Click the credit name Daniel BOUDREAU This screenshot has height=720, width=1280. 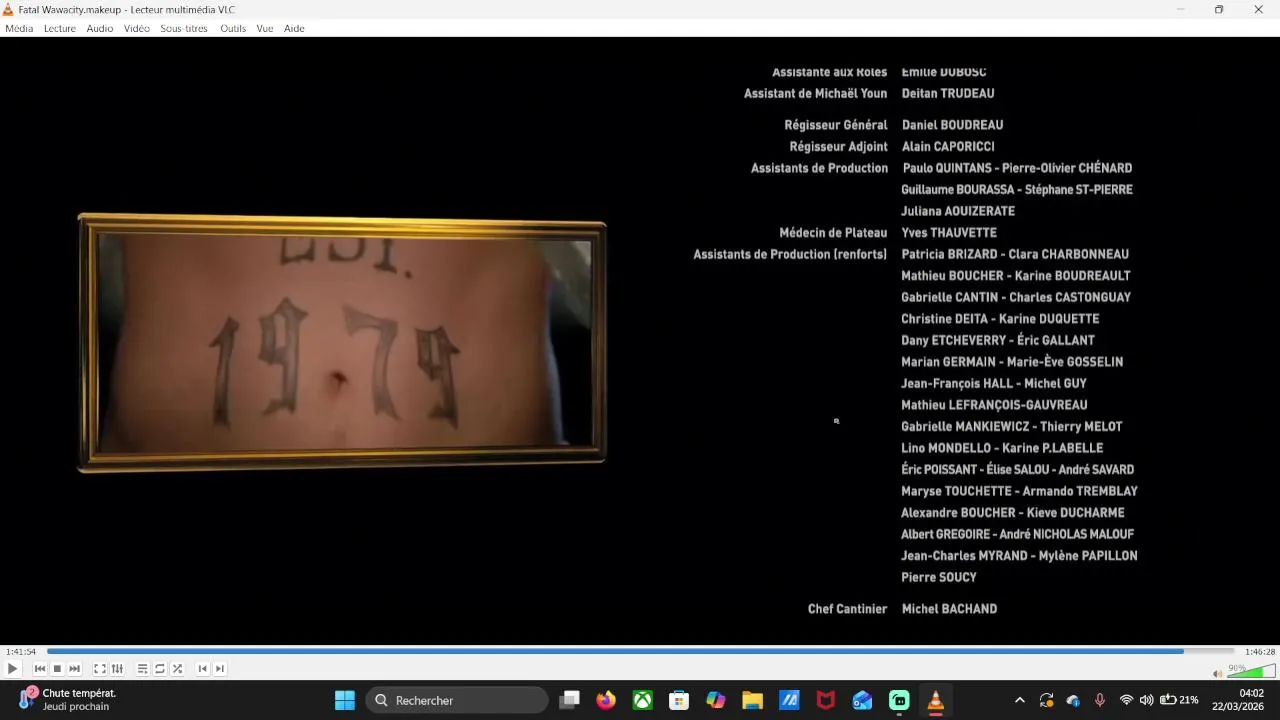(x=952, y=125)
